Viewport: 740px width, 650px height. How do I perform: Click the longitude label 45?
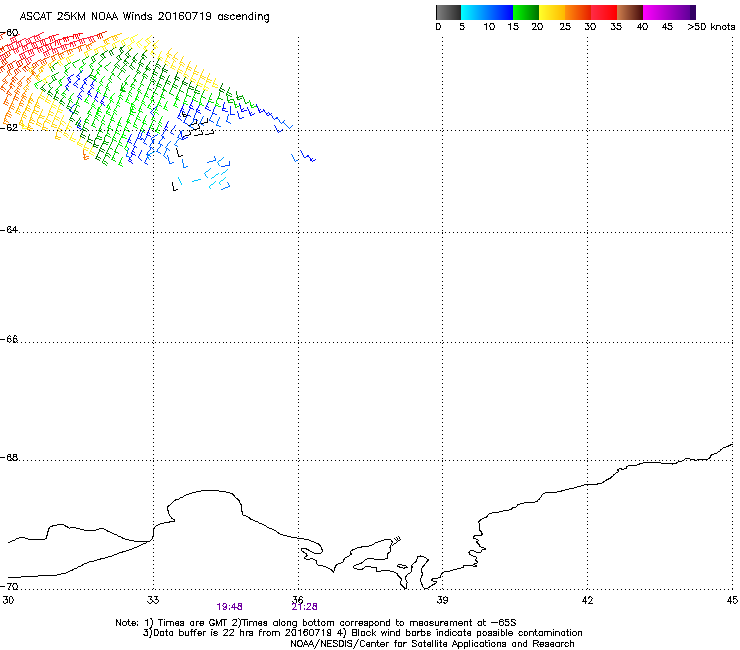tap(732, 600)
